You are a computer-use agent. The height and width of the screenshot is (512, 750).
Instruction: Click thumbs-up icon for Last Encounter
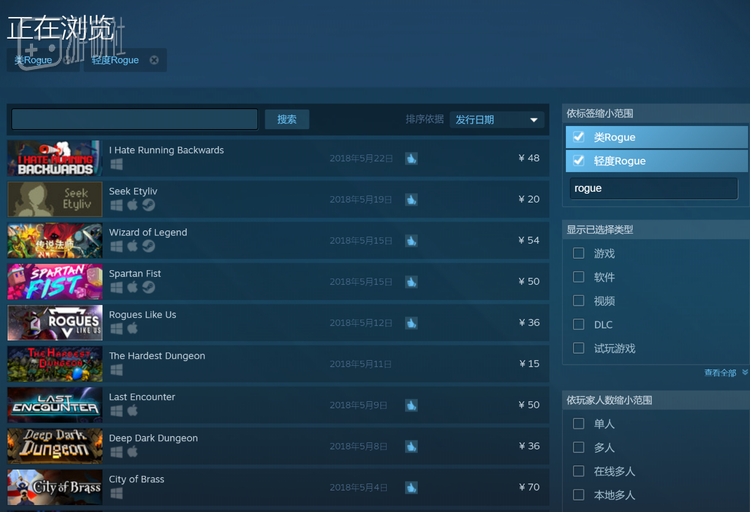tap(411, 405)
